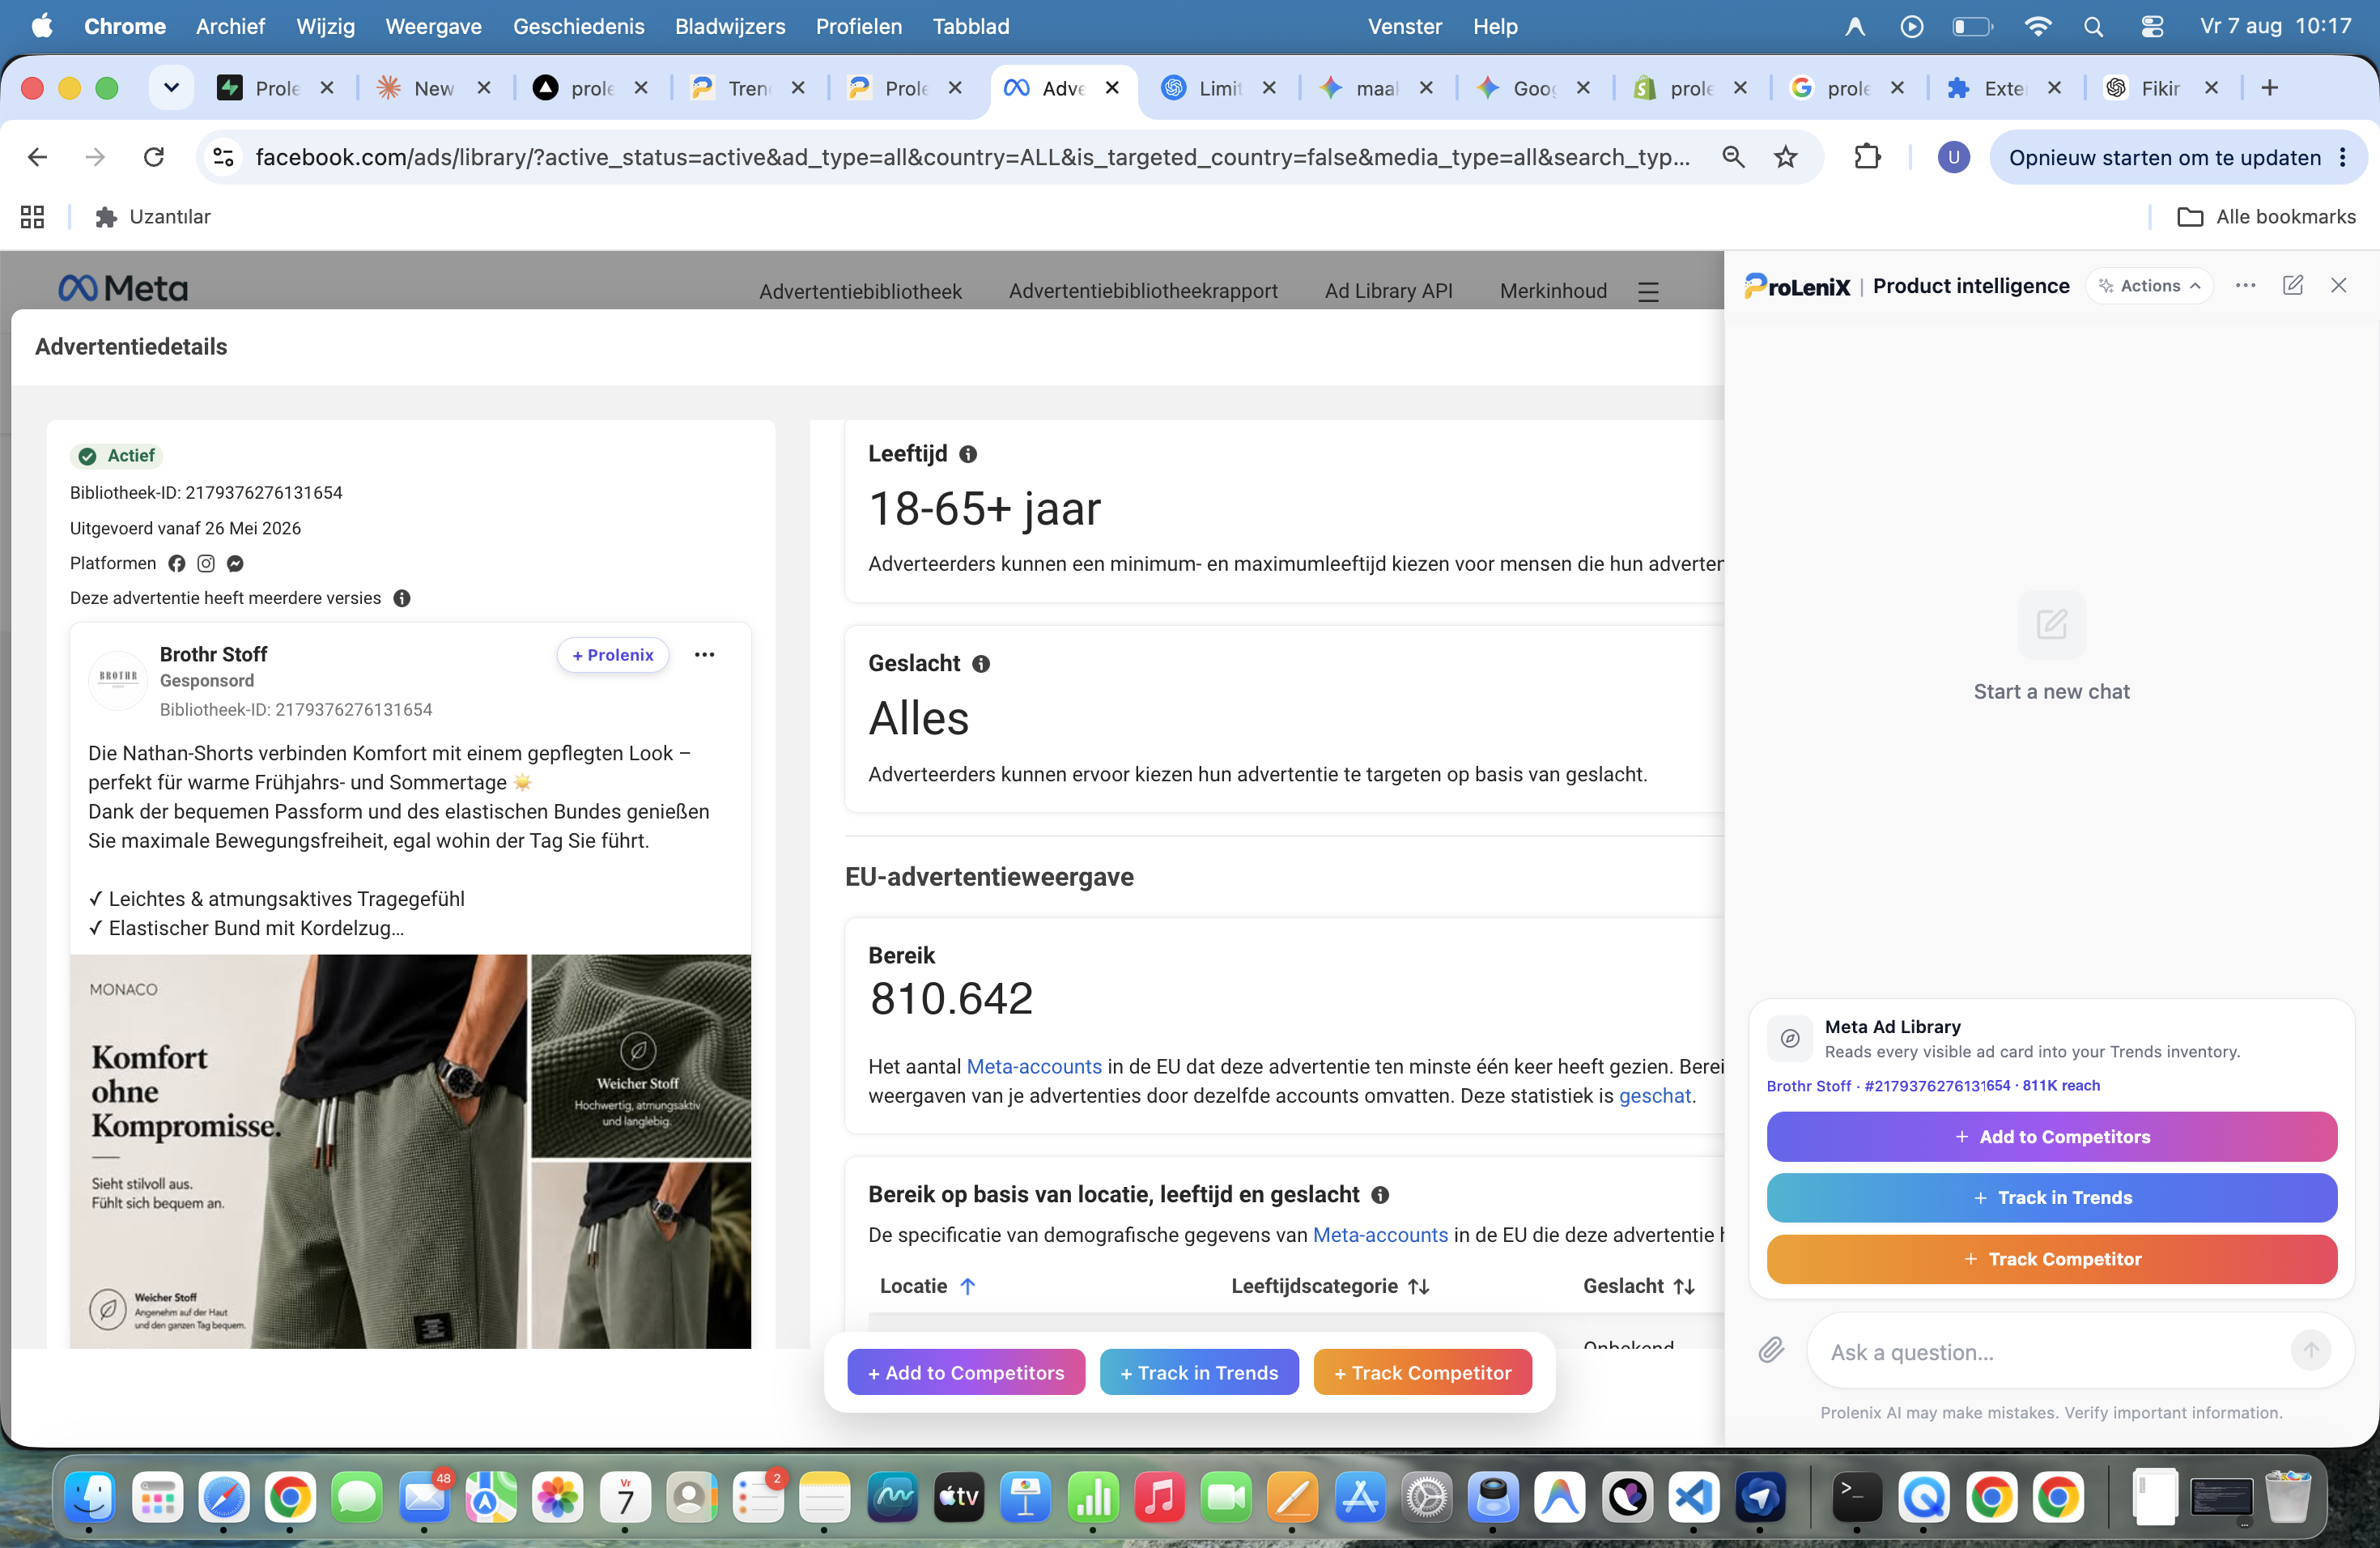
Task: Click Track Competitor in Prolenix panel
Action: click(x=2051, y=1259)
